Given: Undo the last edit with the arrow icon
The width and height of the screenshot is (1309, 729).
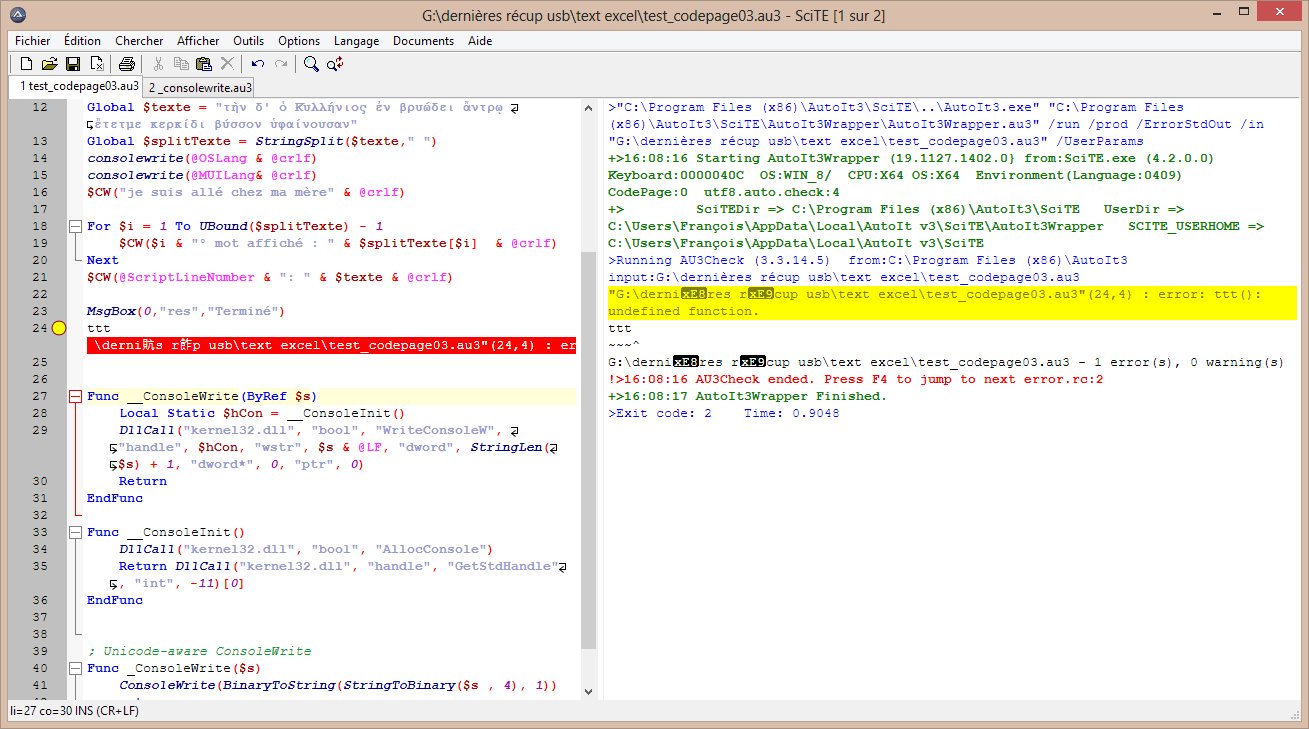Looking at the screenshot, I should tap(258, 64).
